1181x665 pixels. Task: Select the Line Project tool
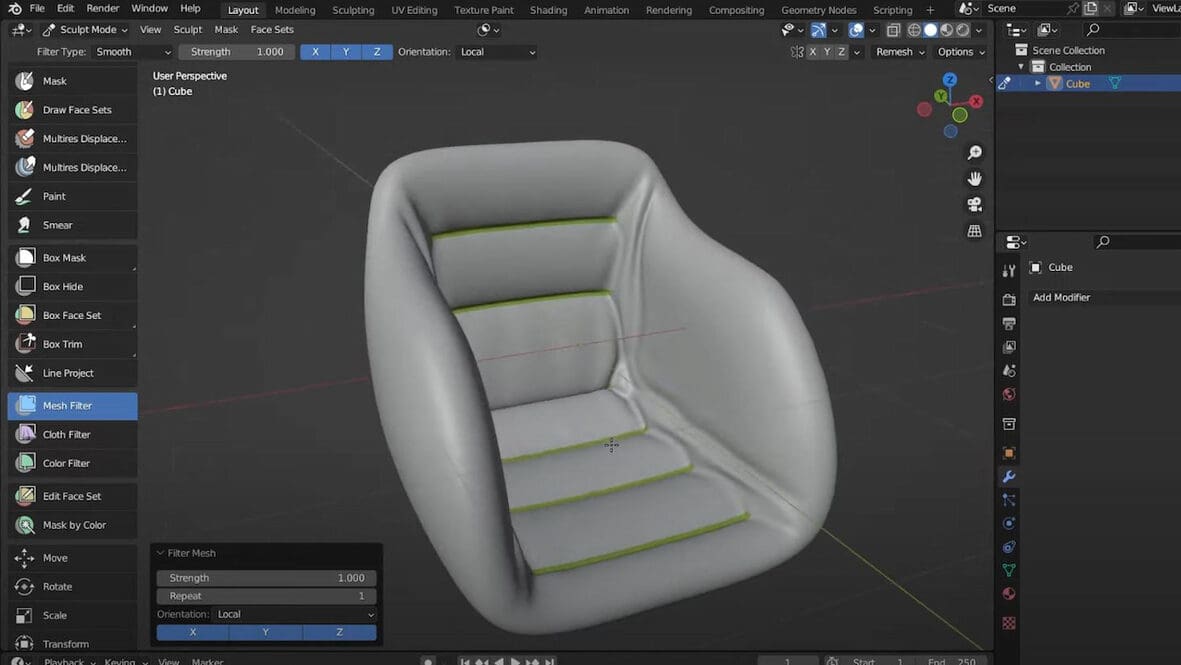click(72, 373)
